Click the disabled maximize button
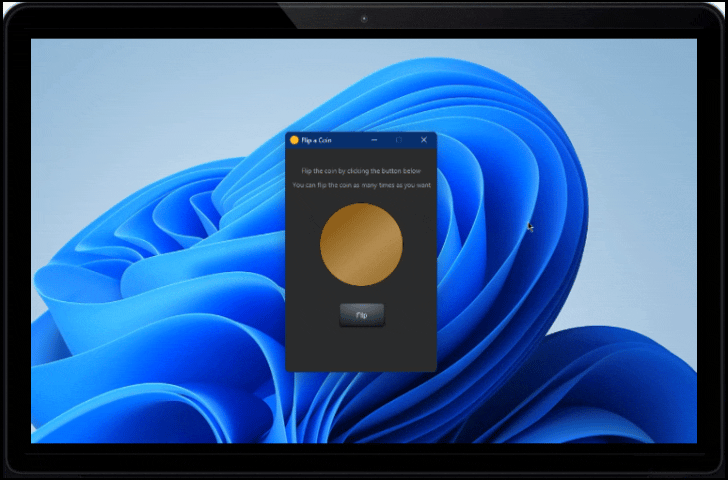The height and width of the screenshot is (480, 728). click(x=399, y=140)
